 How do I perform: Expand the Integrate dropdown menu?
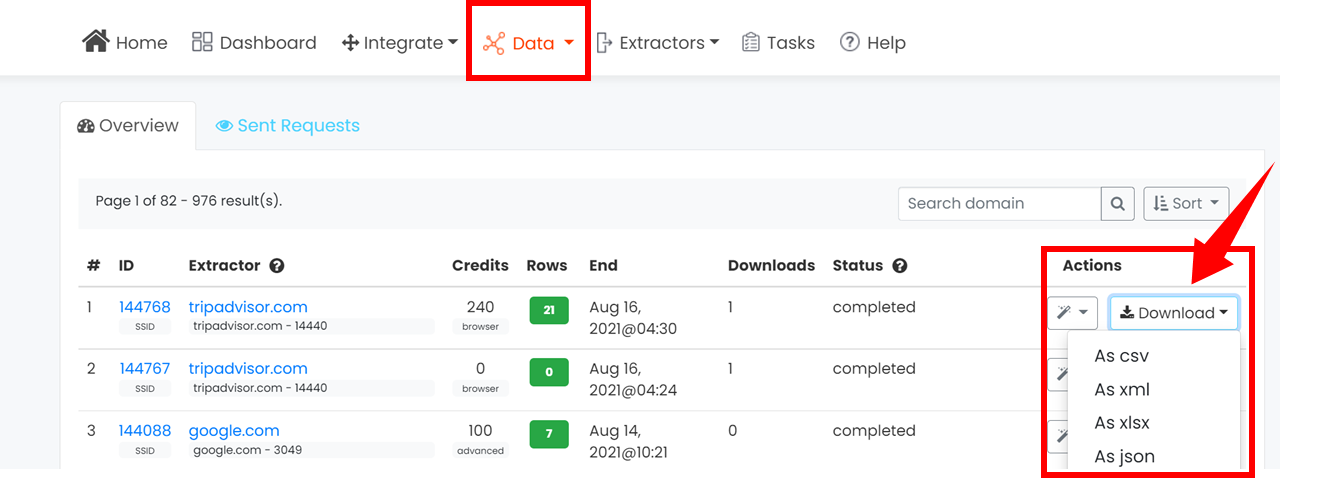click(x=400, y=43)
